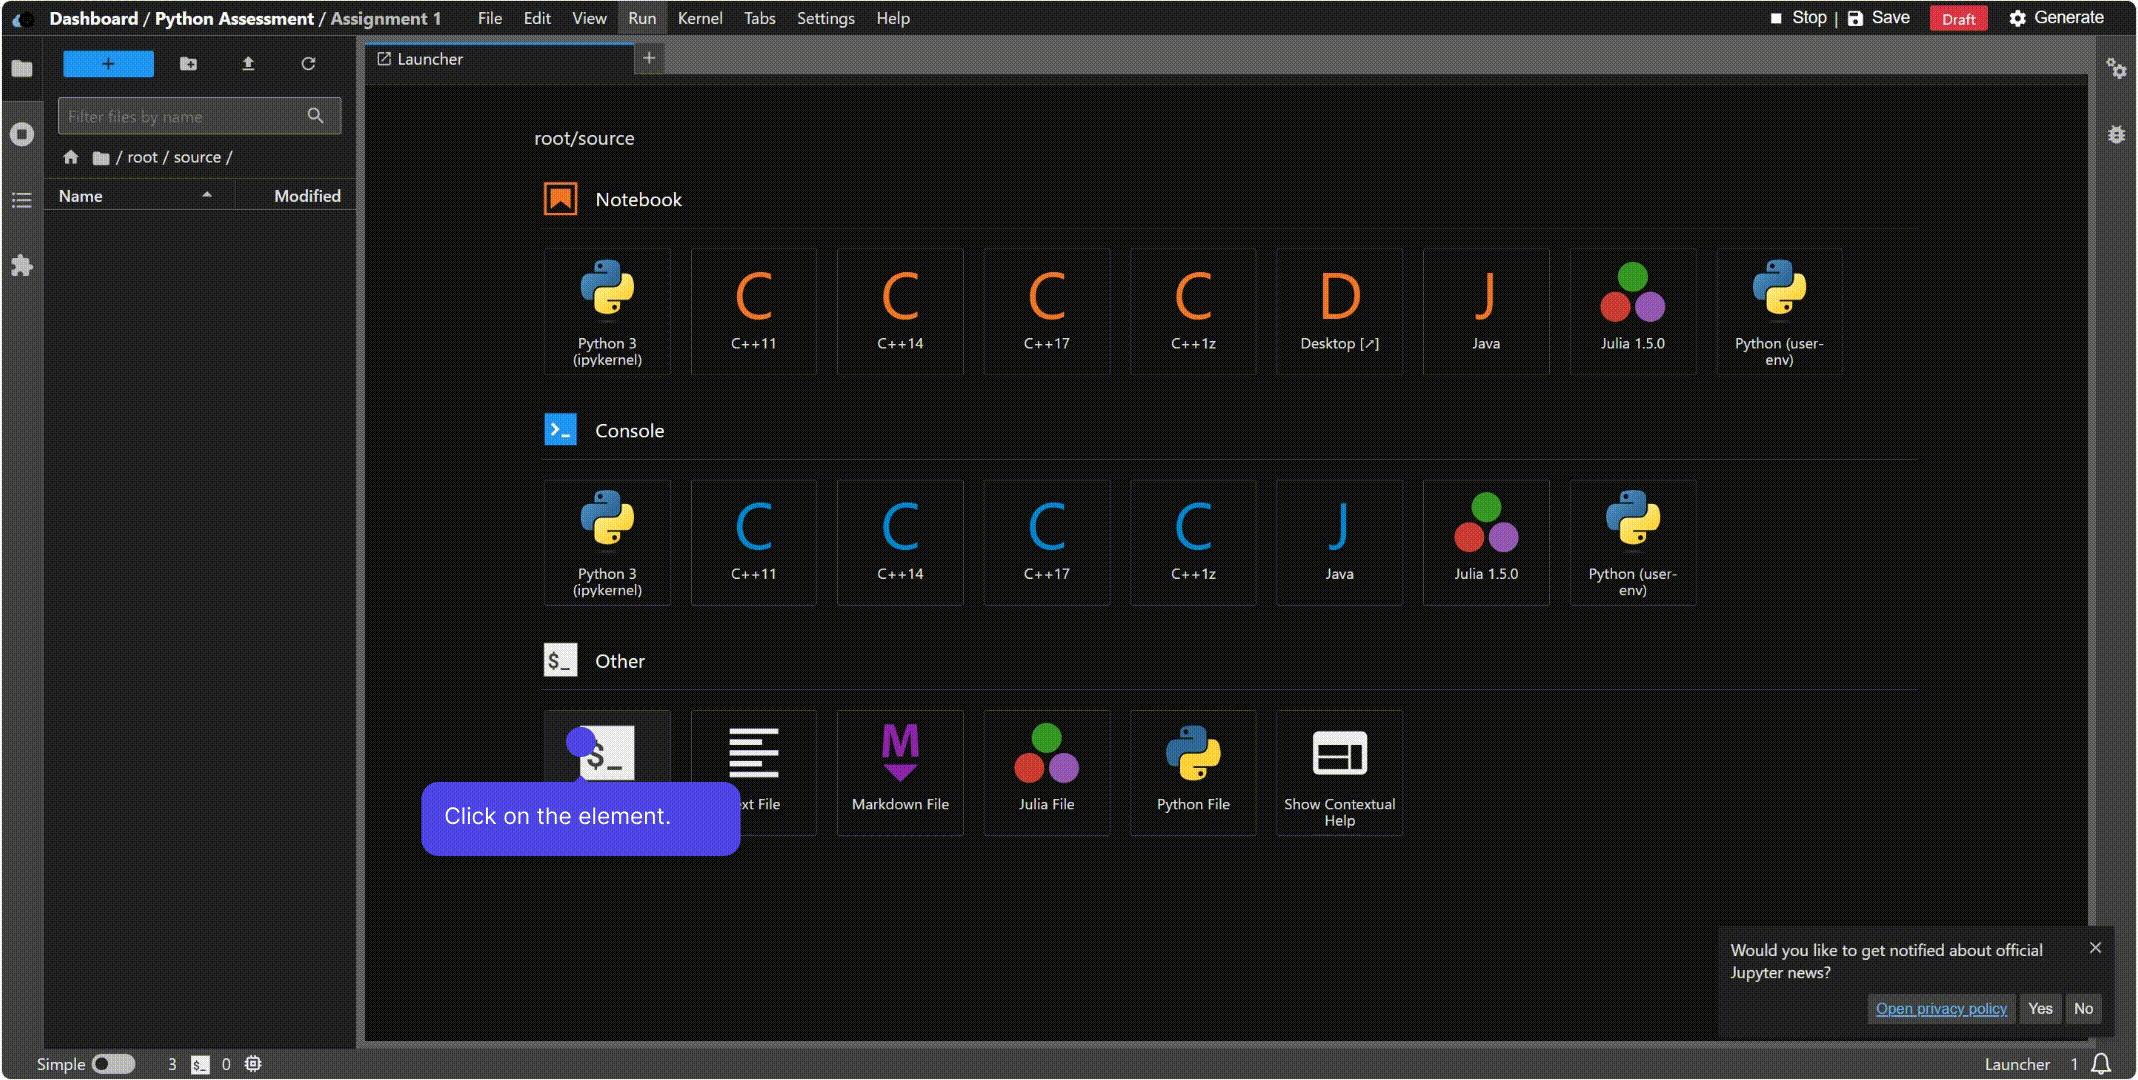Open Table of Contents sidebar
The height and width of the screenshot is (1080, 2138).
pyautogui.click(x=22, y=200)
